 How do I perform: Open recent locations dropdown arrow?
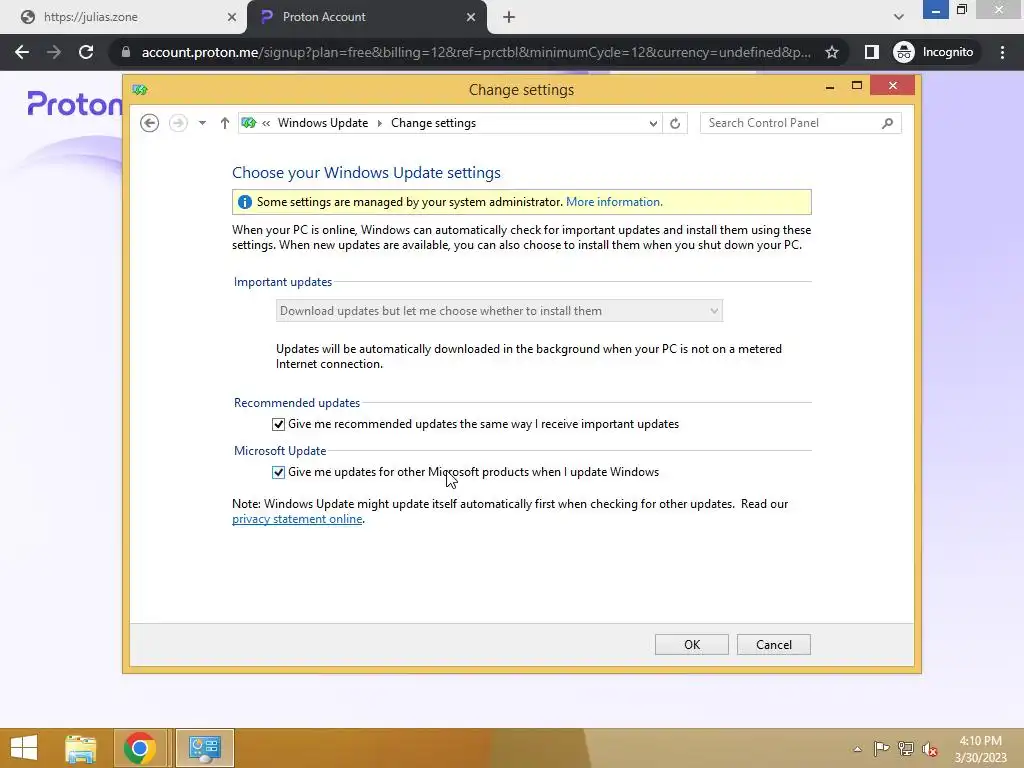pyautogui.click(x=202, y=123)
